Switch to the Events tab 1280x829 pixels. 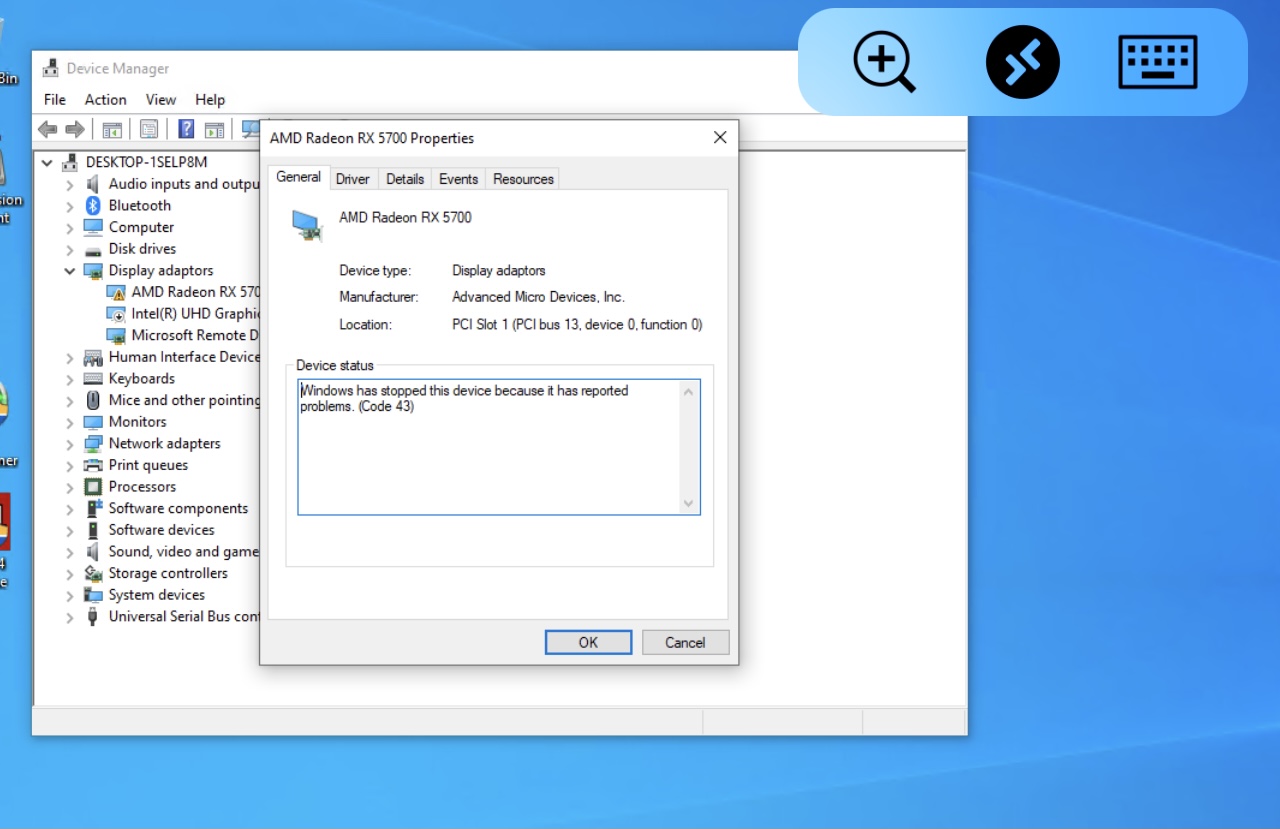[458, 179]
